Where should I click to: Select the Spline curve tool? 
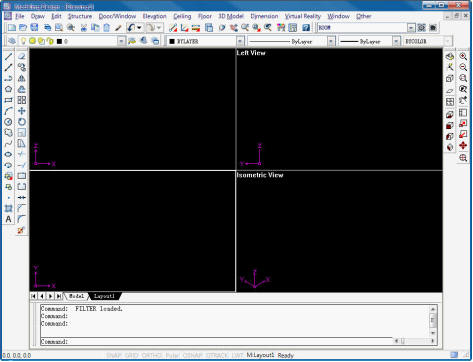click(x=8, y=143)
